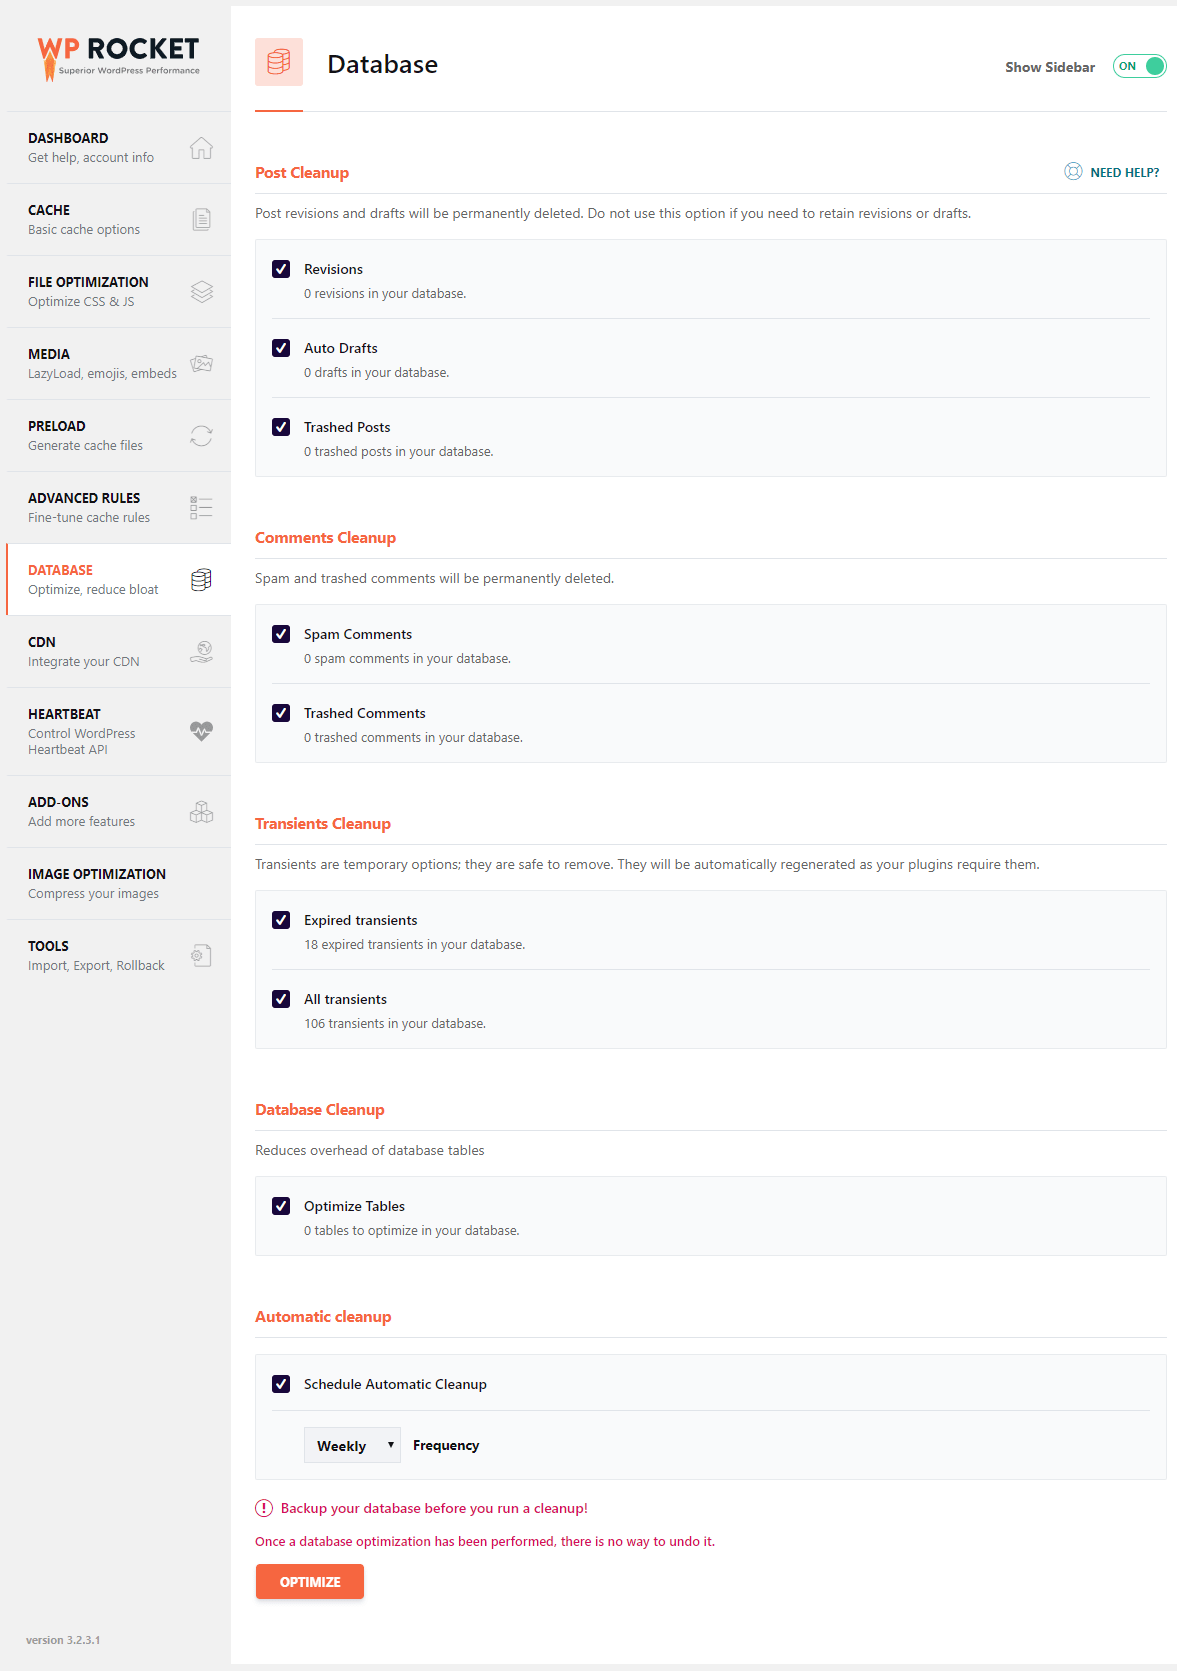Click the Add-ons cubes icon
The height and width of the screenshot is (1671, 1177).
[x=201, y=811]
